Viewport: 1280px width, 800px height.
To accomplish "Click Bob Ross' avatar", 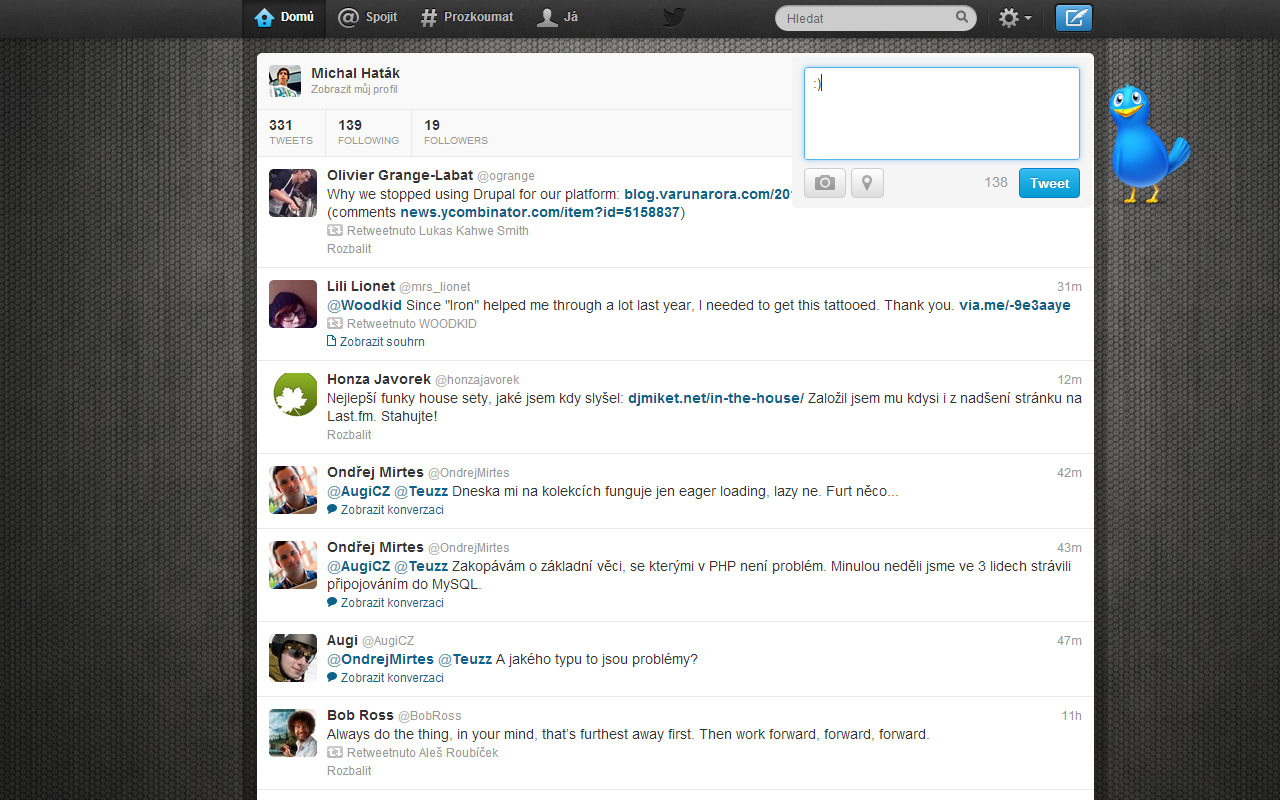I will click(x=293, y=733).
